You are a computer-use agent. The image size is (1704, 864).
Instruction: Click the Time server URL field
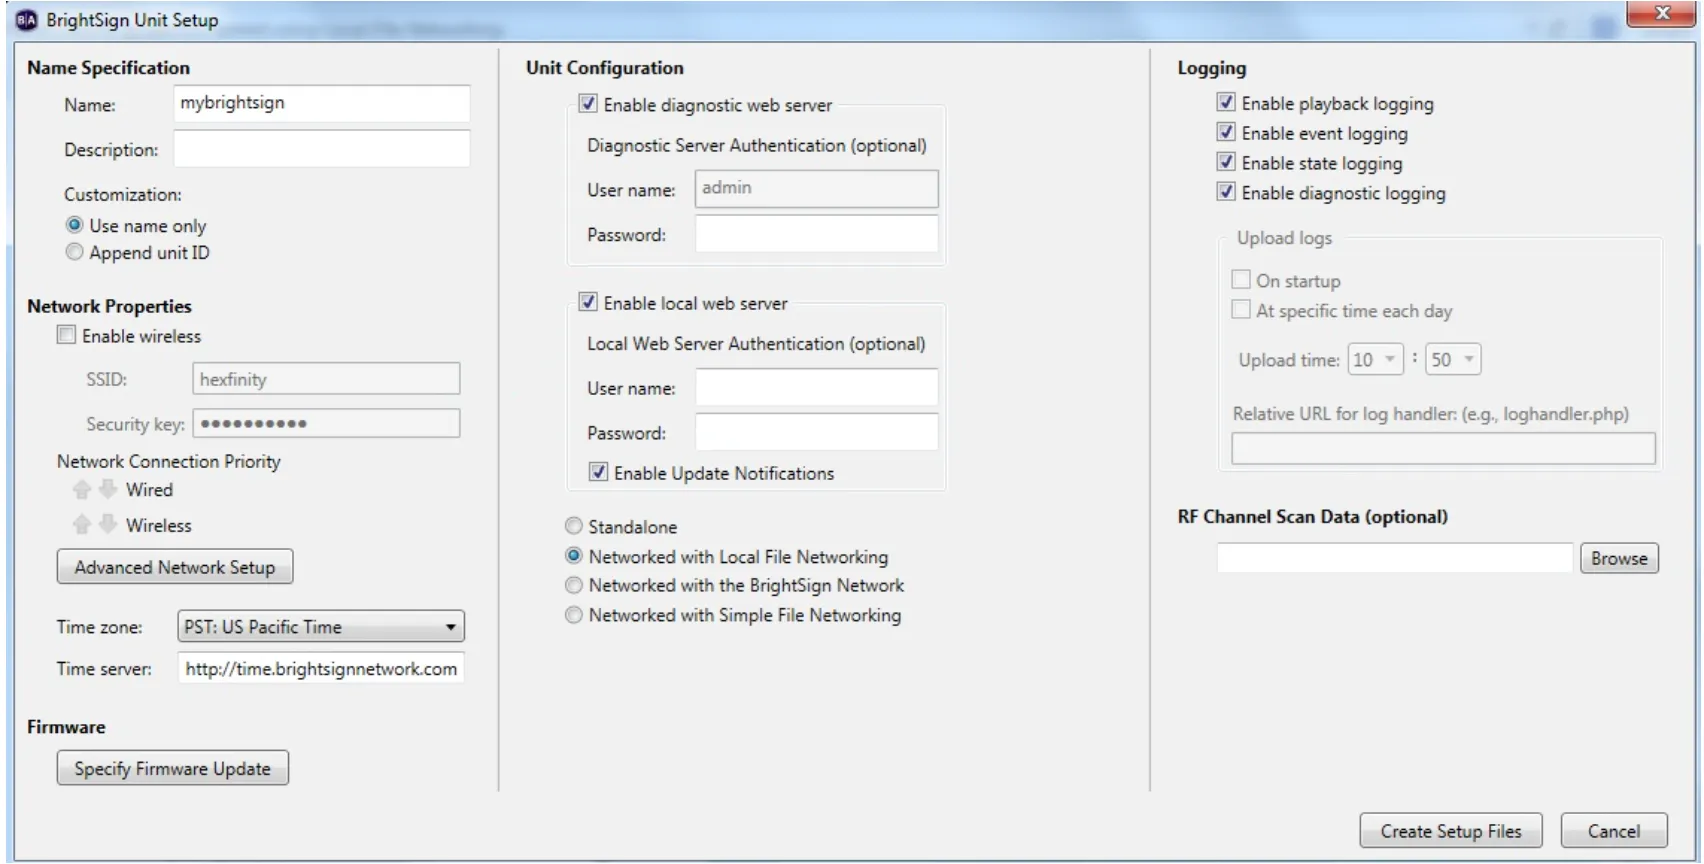[321, 669]
